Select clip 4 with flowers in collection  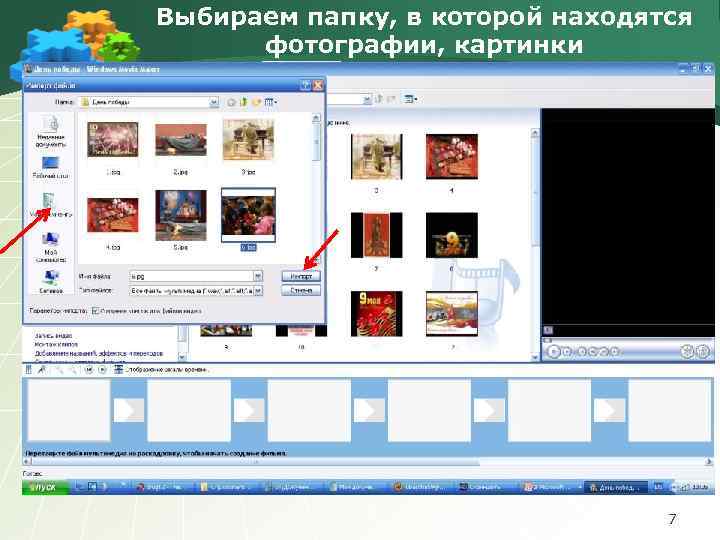[x=452, y=157]
